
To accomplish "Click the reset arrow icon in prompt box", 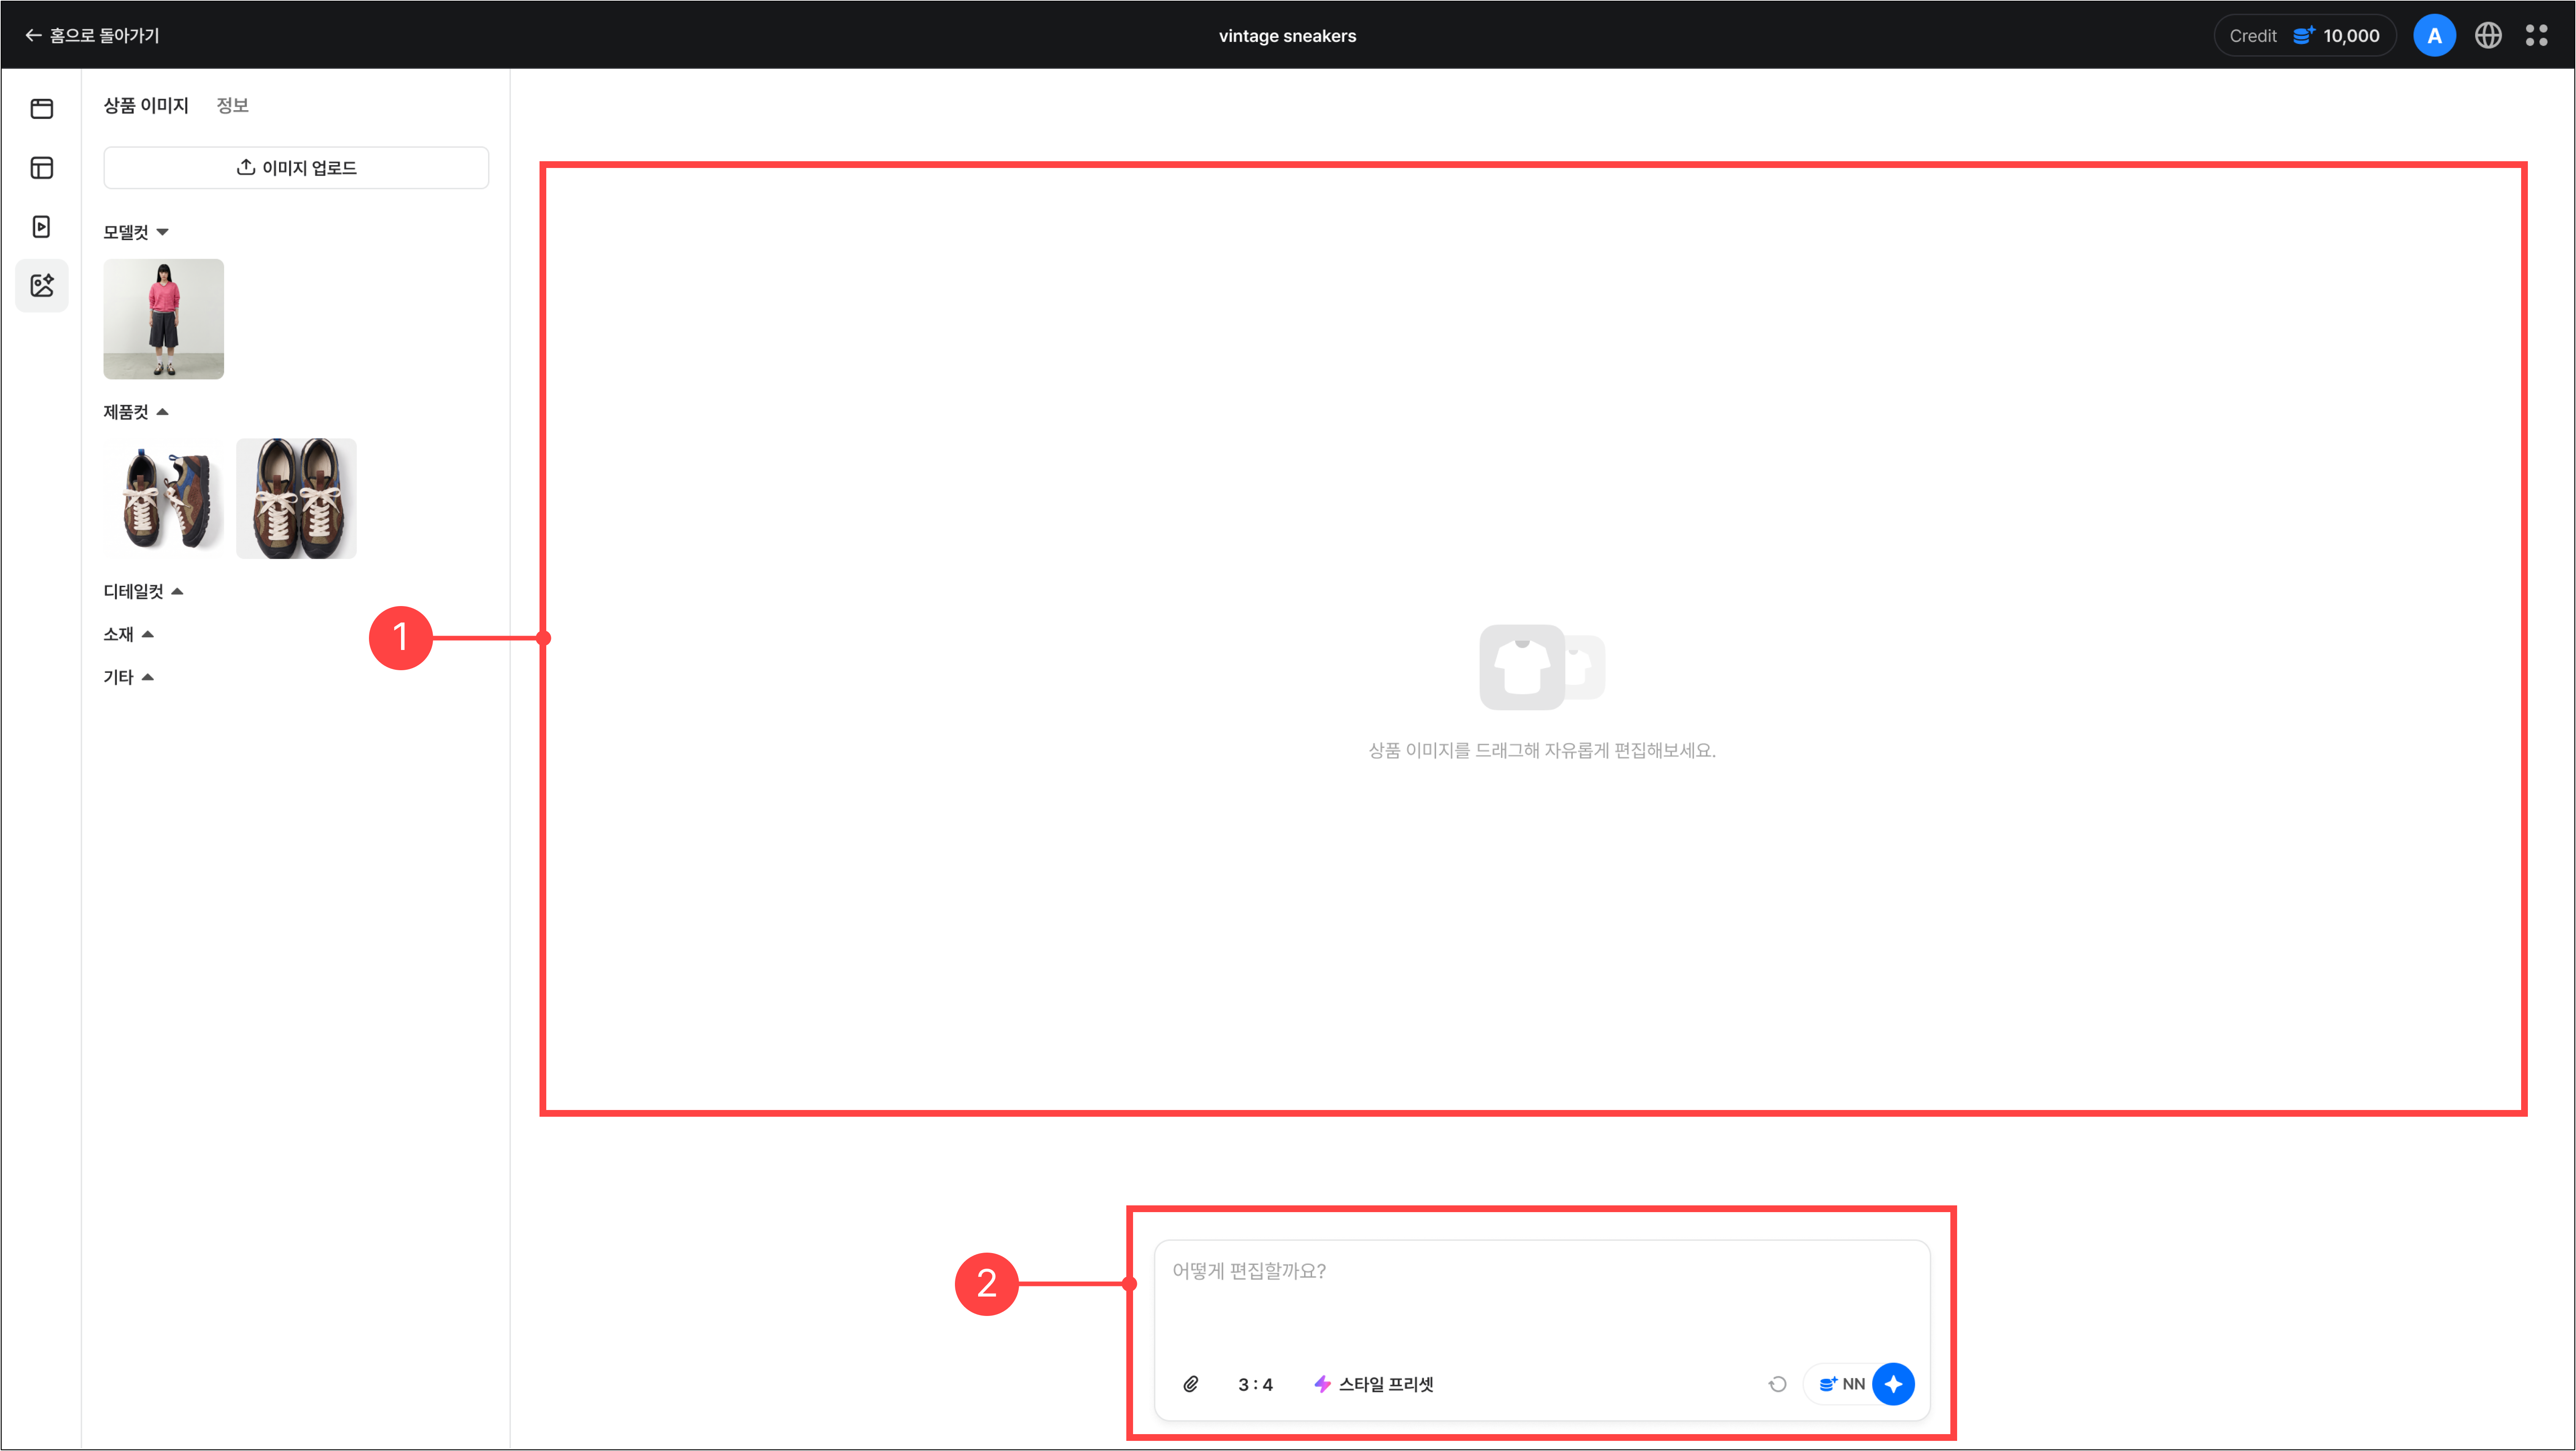I will pyautogui.click(x=1777, y=1384).
